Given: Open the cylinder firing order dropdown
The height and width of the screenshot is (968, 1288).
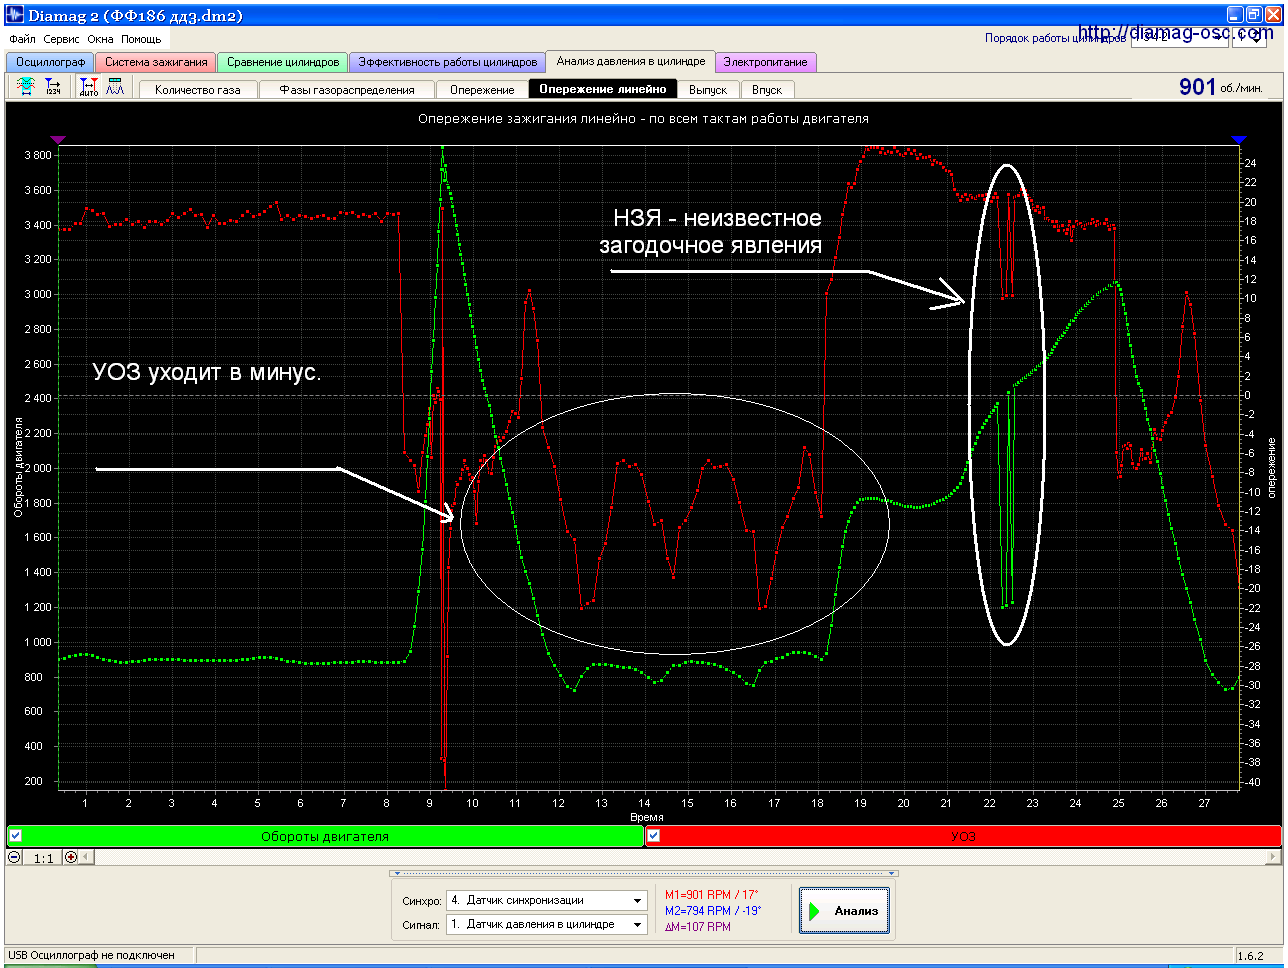Looking at the screenshot, I should pos(1179,38).
